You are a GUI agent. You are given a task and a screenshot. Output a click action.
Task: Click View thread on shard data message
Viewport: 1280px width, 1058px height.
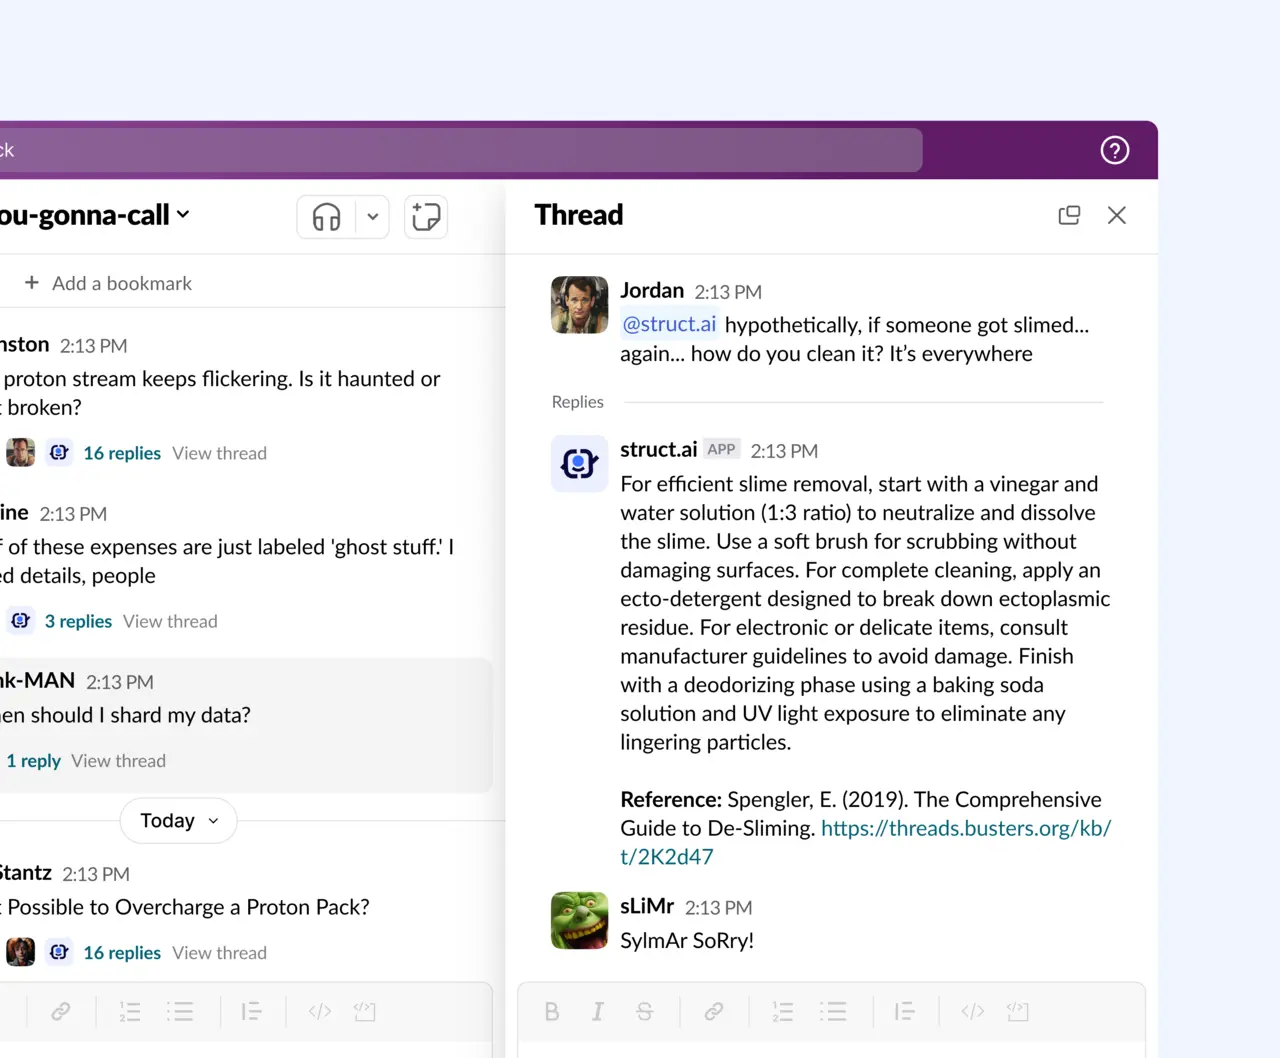(119, 761)
